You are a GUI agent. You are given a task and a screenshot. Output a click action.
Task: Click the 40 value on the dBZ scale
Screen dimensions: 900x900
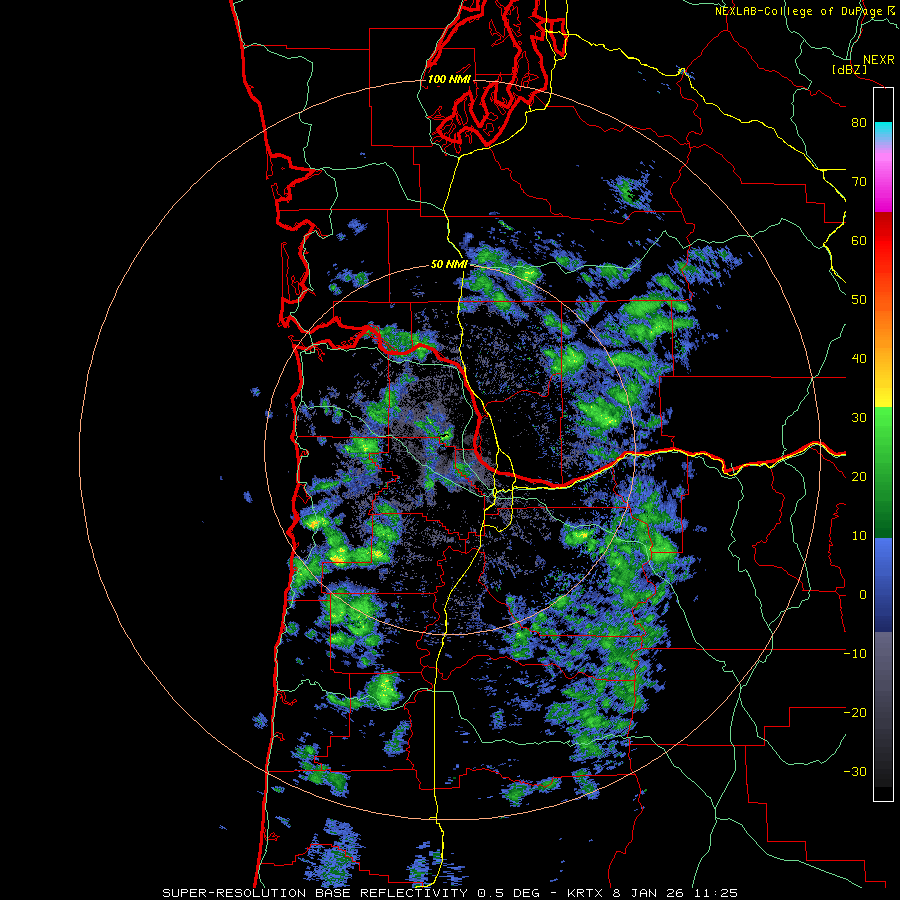click(x=859, y=359)
